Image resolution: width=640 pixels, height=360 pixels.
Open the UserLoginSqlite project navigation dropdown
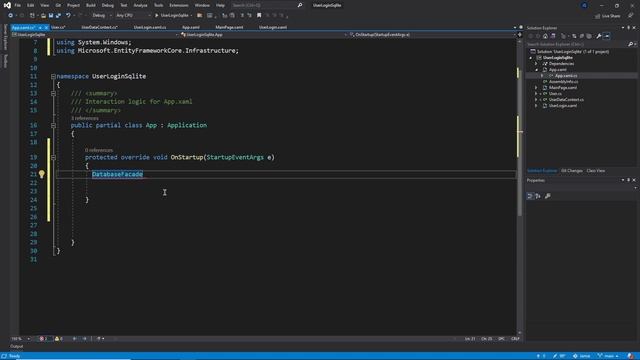tap(95, 35)
